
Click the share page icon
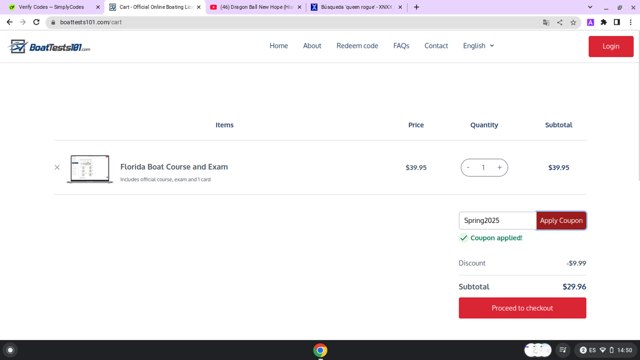(560, 22)
